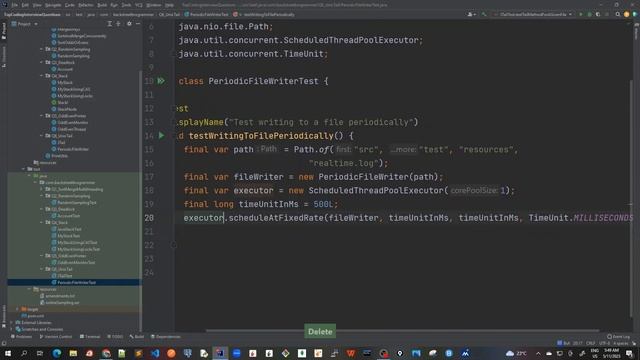
Task: Collapse the Q4_Stack main package
Action: click(x=41, y=76)
